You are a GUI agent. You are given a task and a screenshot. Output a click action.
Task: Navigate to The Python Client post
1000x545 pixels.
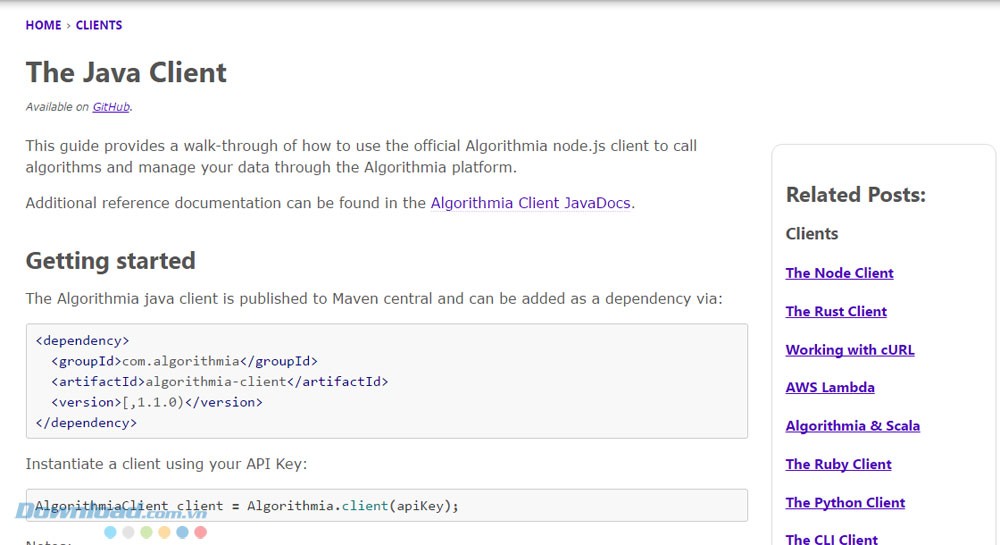click(845, 502)
